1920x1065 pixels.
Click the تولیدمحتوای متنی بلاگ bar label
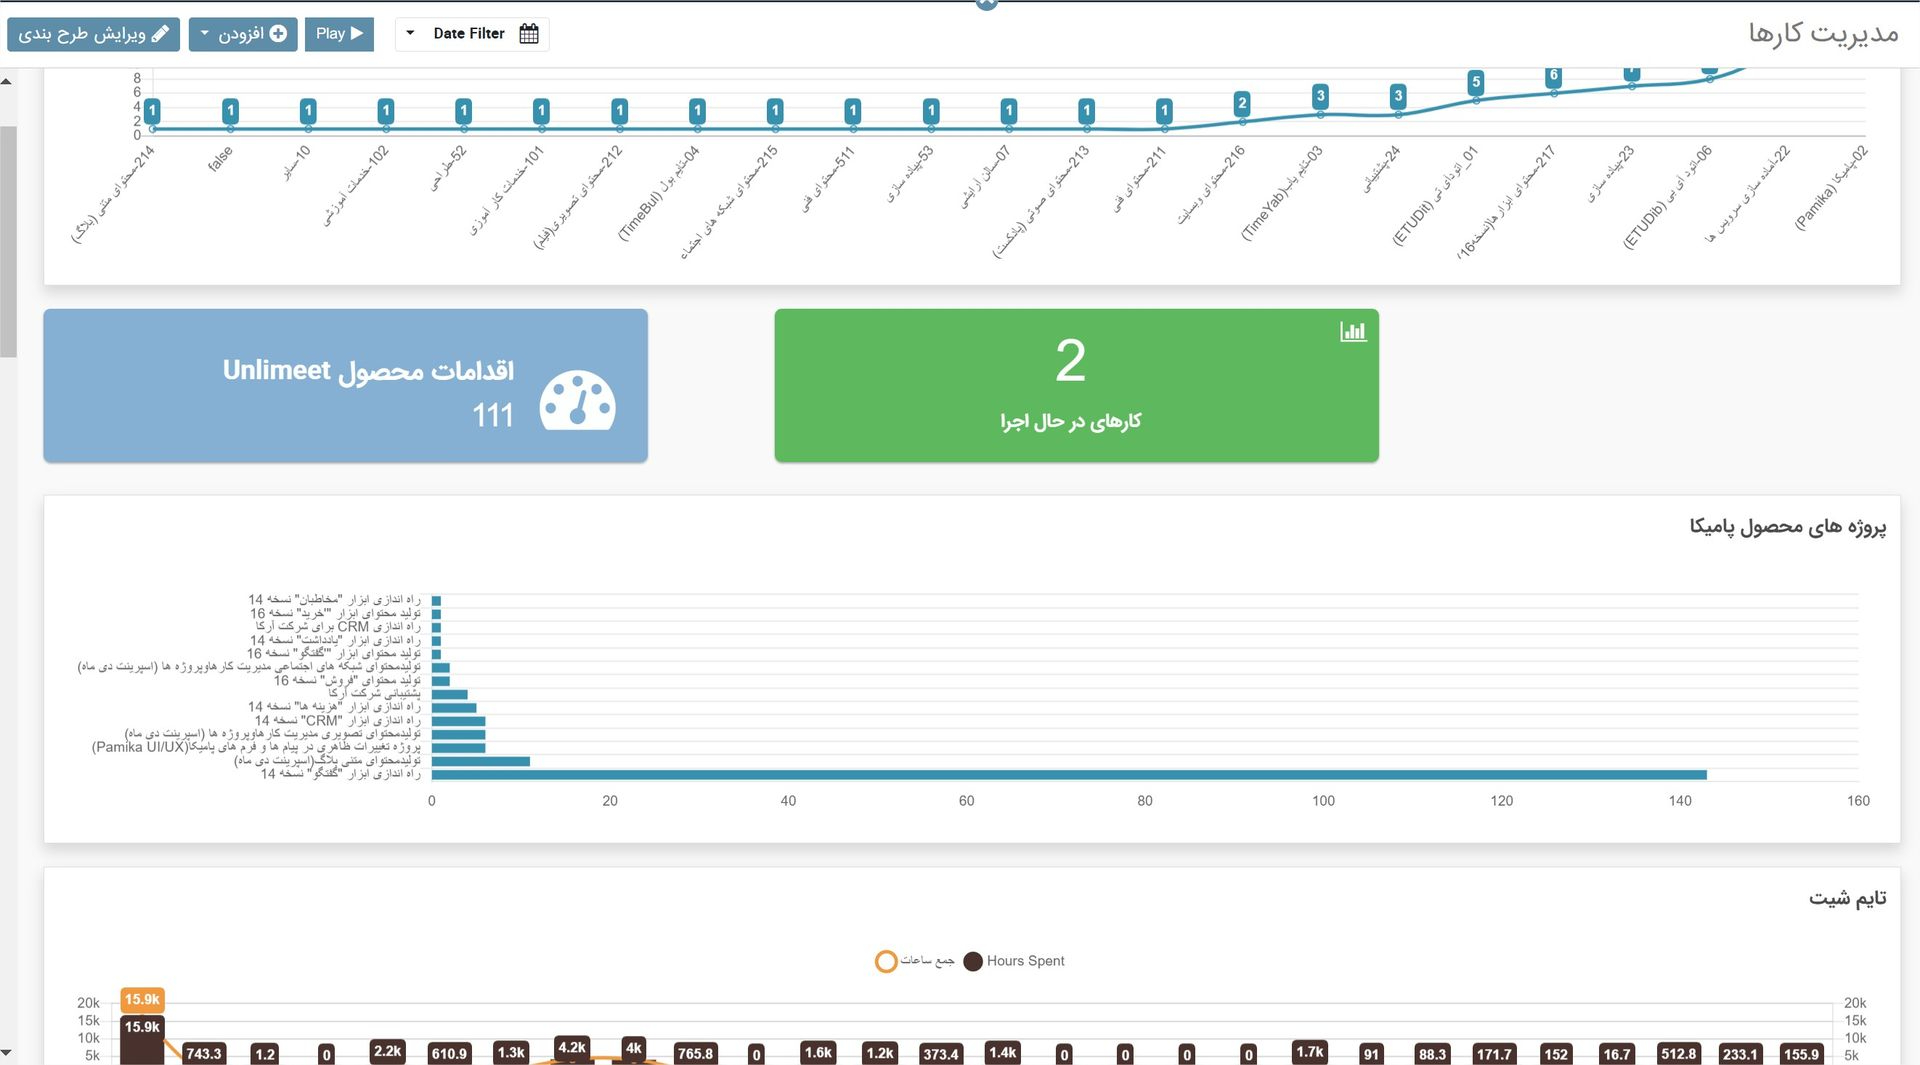[328, 761]
